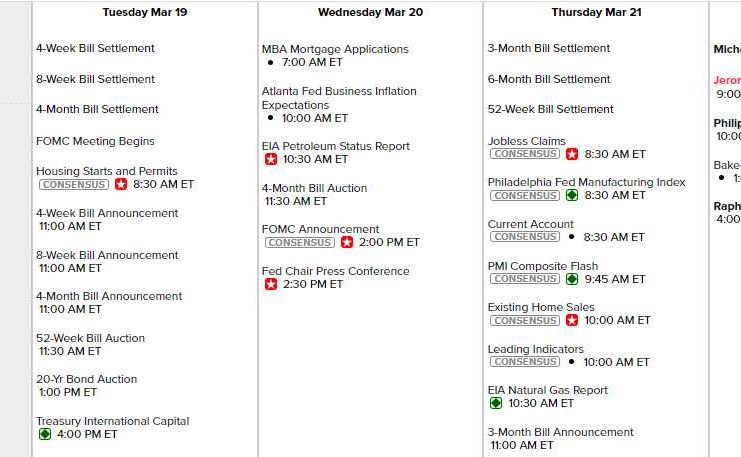This screenshot has width=741, height=457.
Task: Open MBA Mortgage Applications event
Action: (x=335, y=49)
